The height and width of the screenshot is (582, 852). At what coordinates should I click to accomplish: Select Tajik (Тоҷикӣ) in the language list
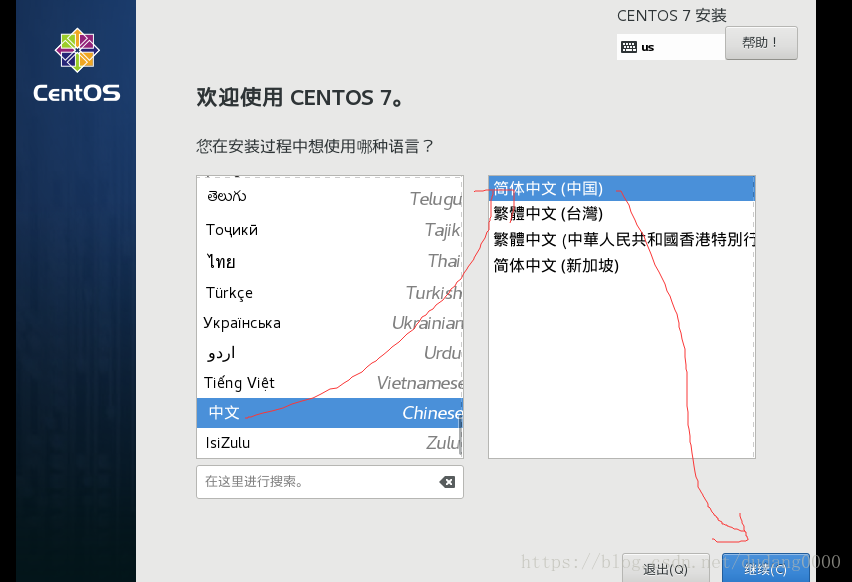(330, 230)
